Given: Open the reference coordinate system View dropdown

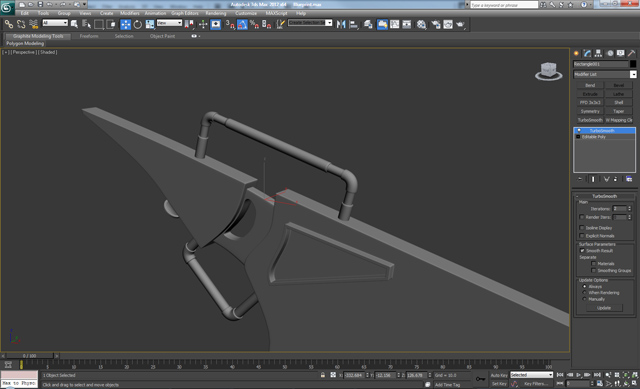Looking at the screenshot, I should 169,23.
